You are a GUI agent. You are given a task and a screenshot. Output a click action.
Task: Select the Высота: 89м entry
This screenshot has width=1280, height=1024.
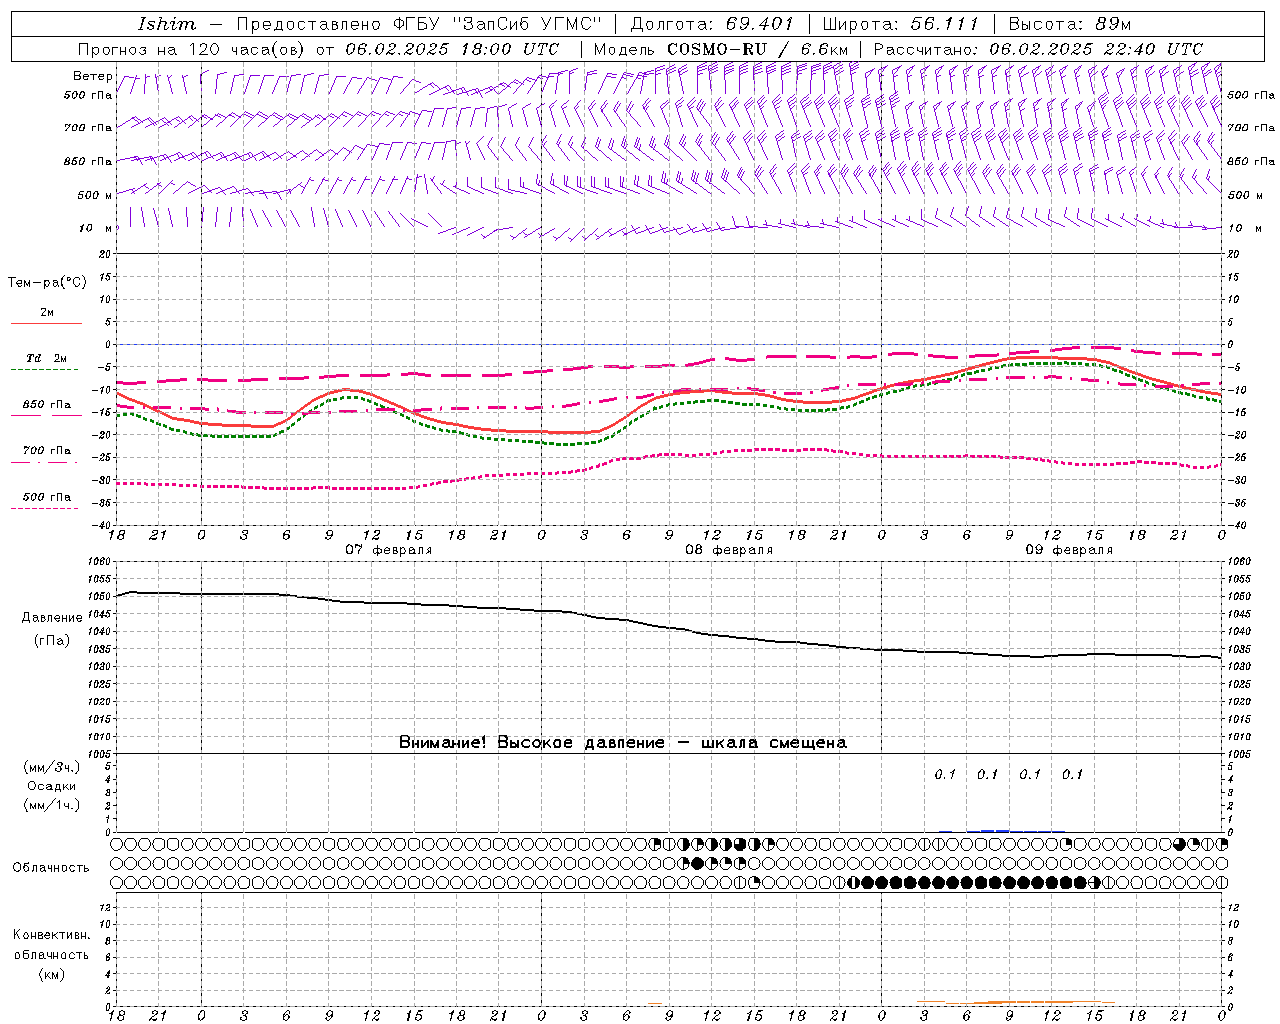1070,24
